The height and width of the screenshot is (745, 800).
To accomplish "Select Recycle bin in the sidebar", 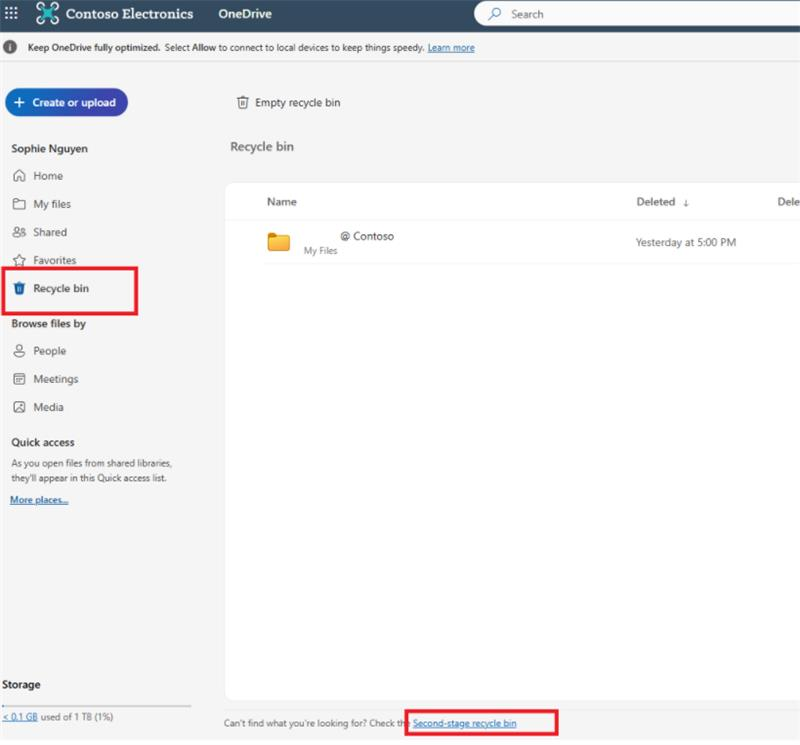I will coord(61,288).
